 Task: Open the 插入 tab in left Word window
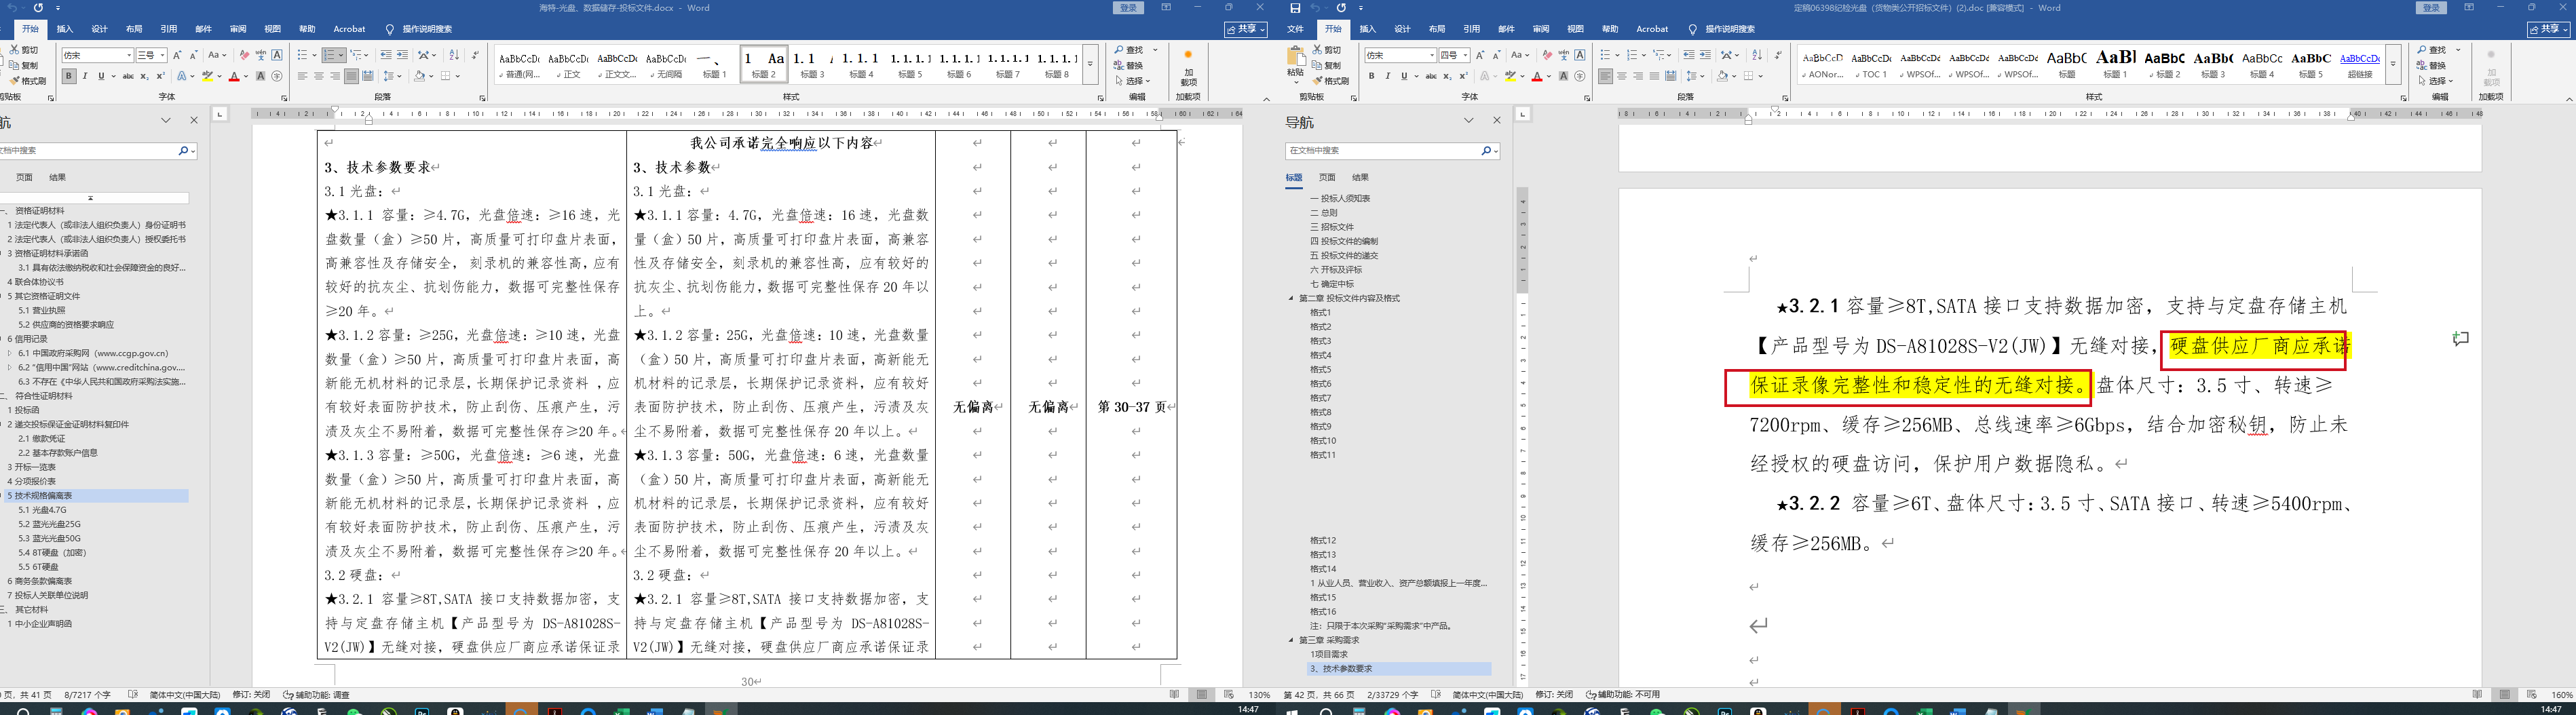click(65, 29)
